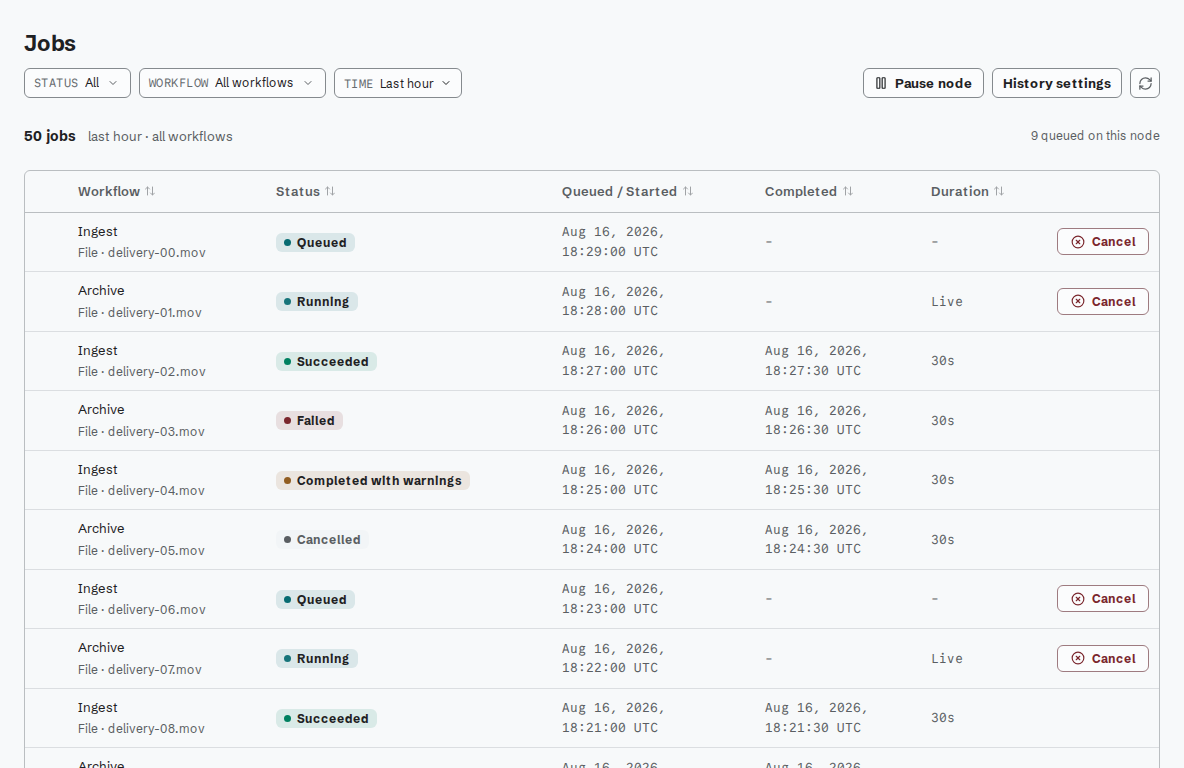
Task: Cancel the delivery-01.mov job
Action: [1102, 301]
